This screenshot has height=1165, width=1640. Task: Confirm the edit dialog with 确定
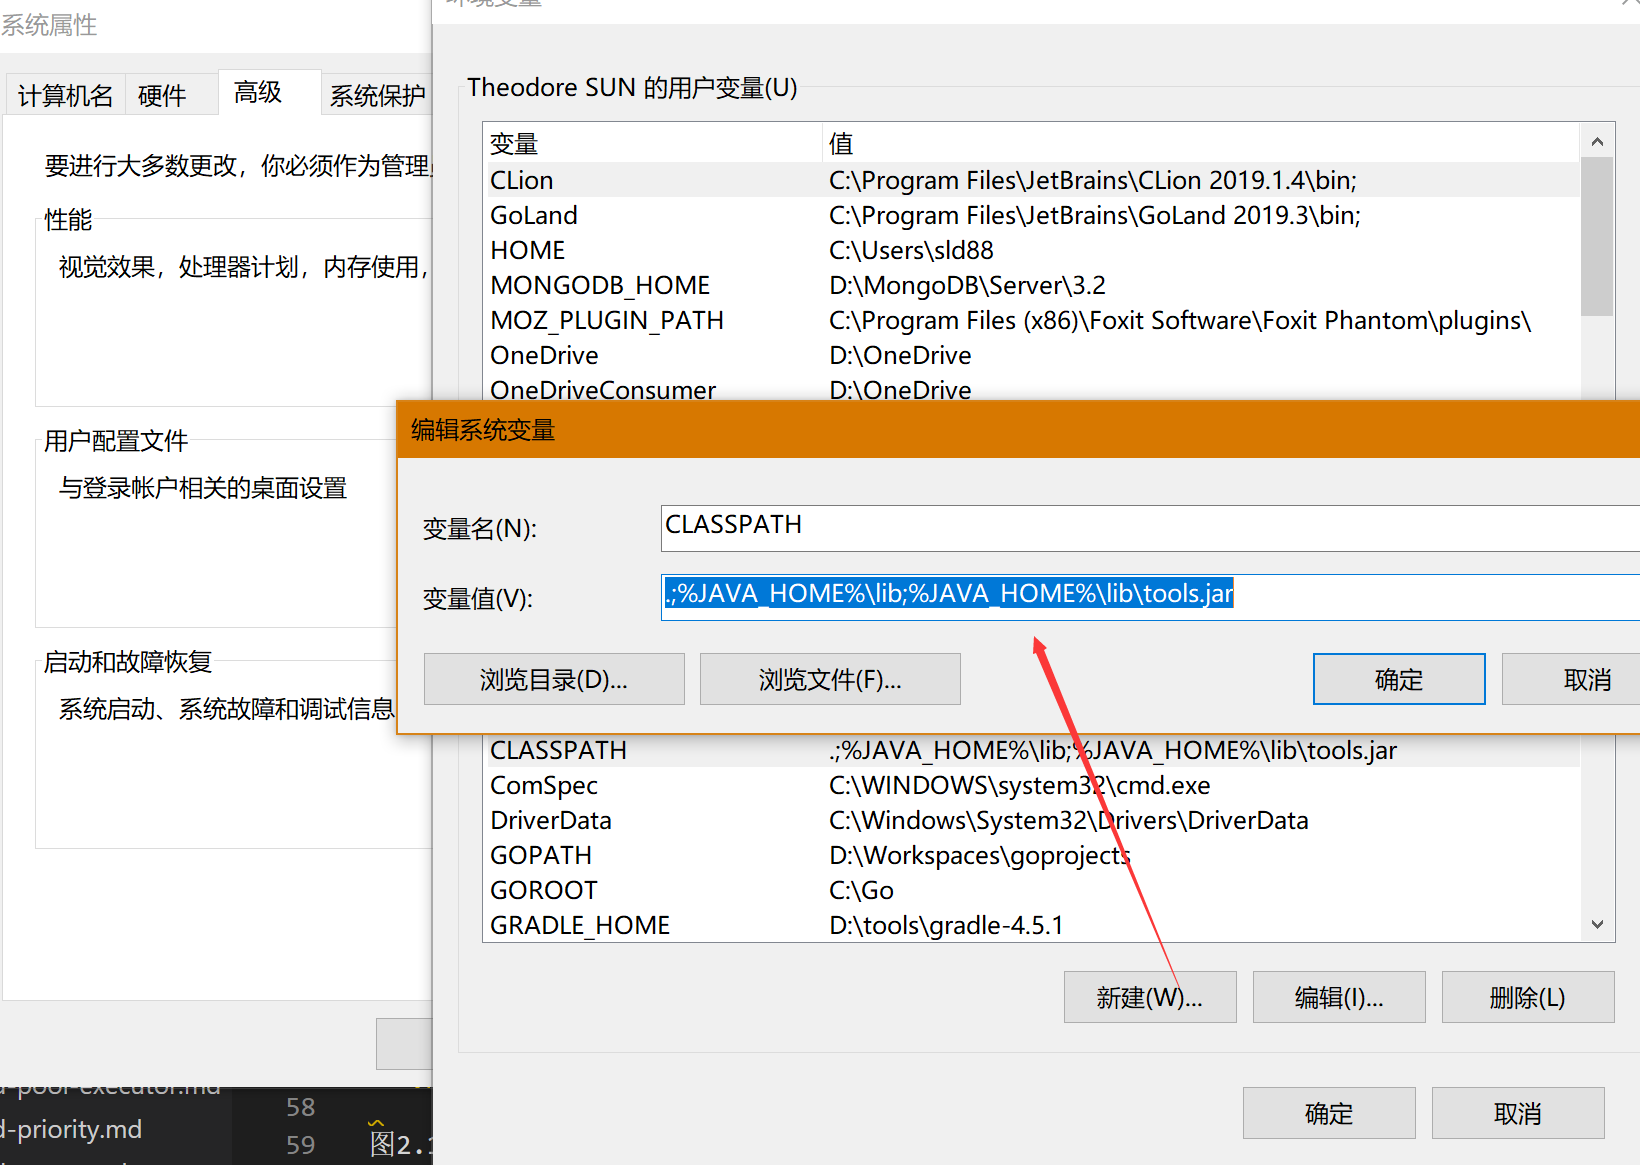(1399, 680)
